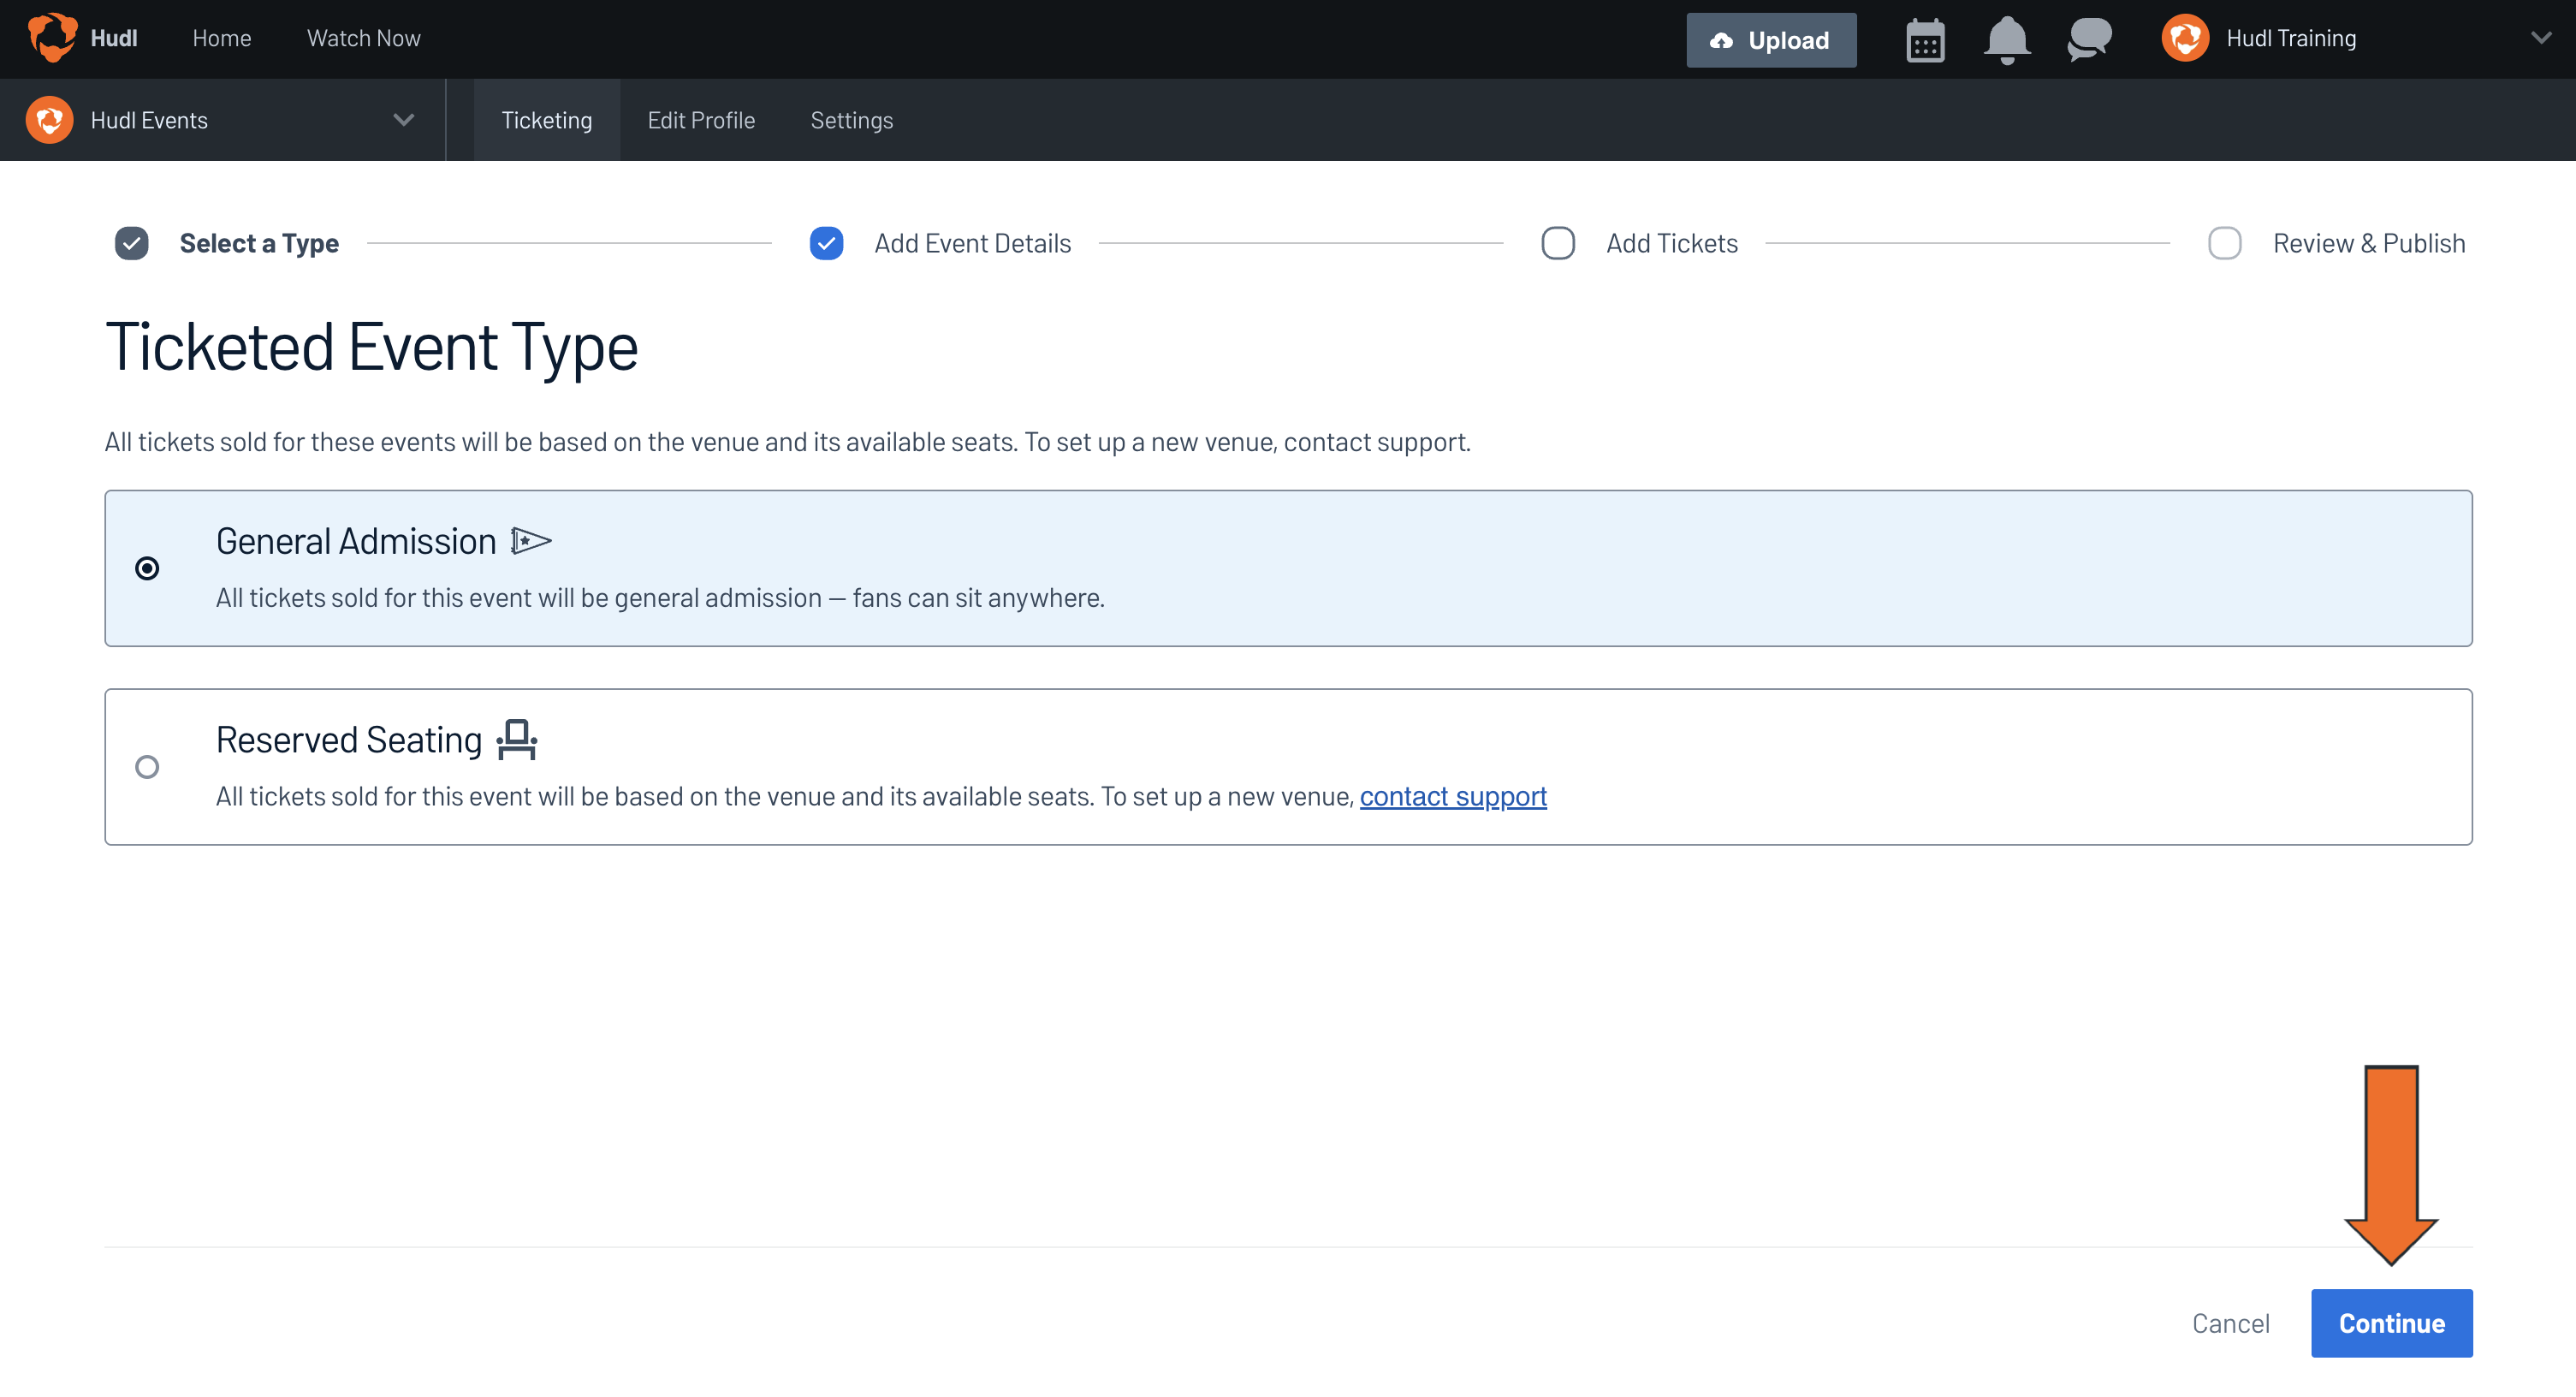Click the General Admission option title

[356, 541]
